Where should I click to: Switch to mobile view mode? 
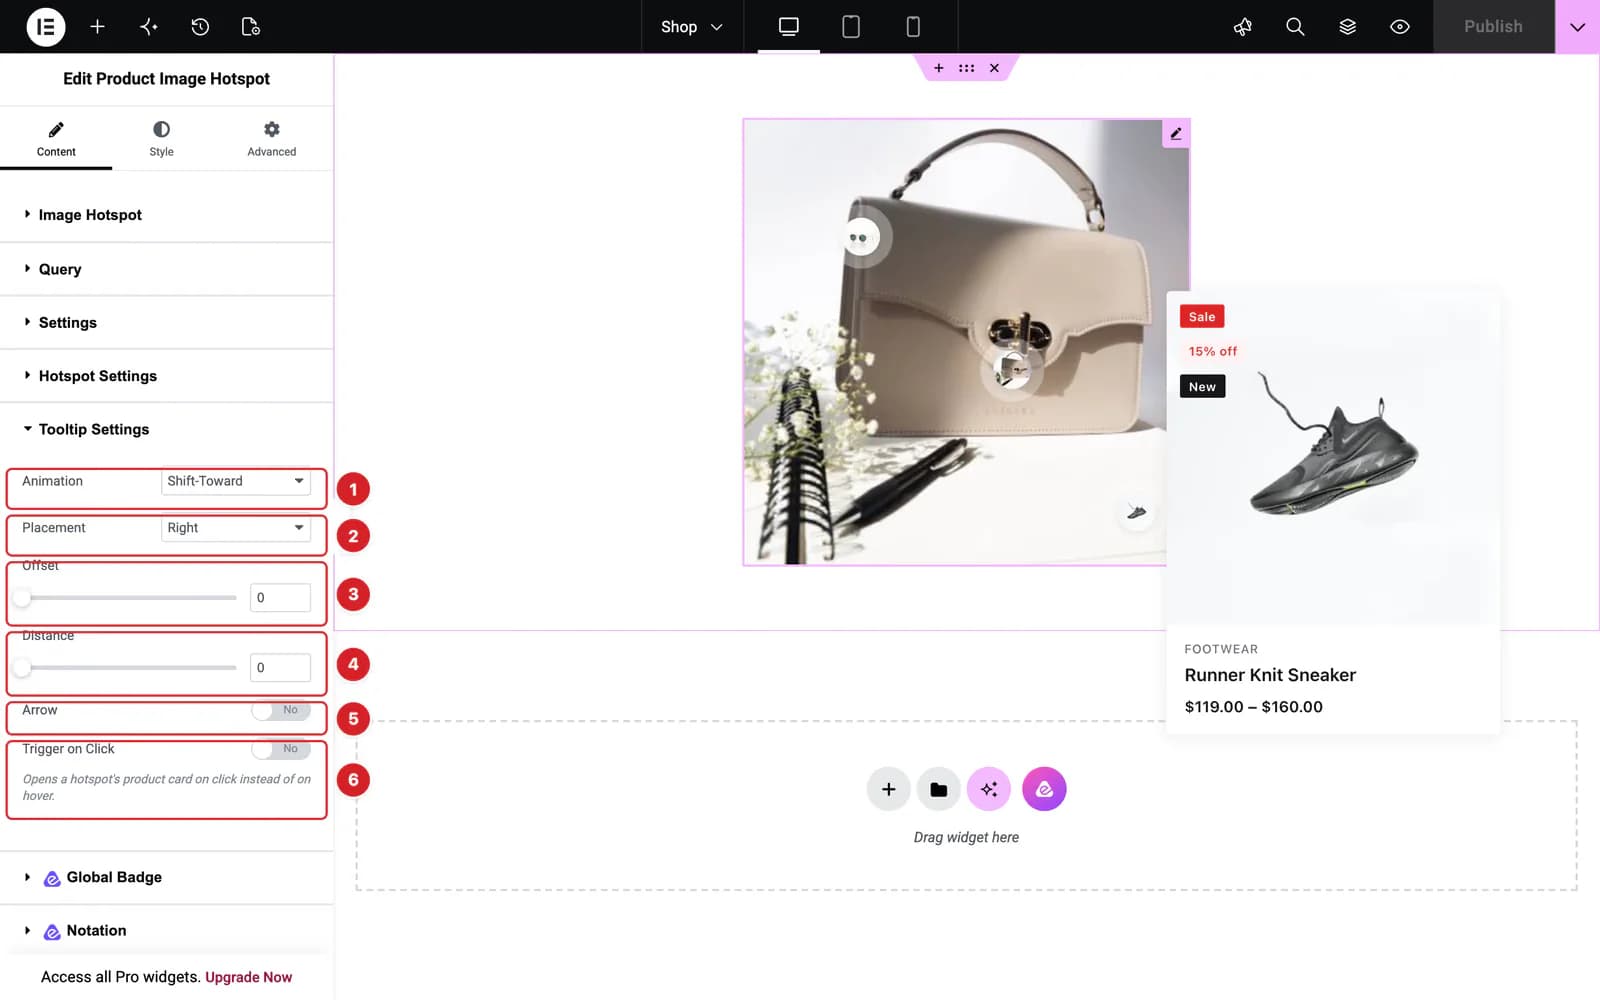pos(913,27)
